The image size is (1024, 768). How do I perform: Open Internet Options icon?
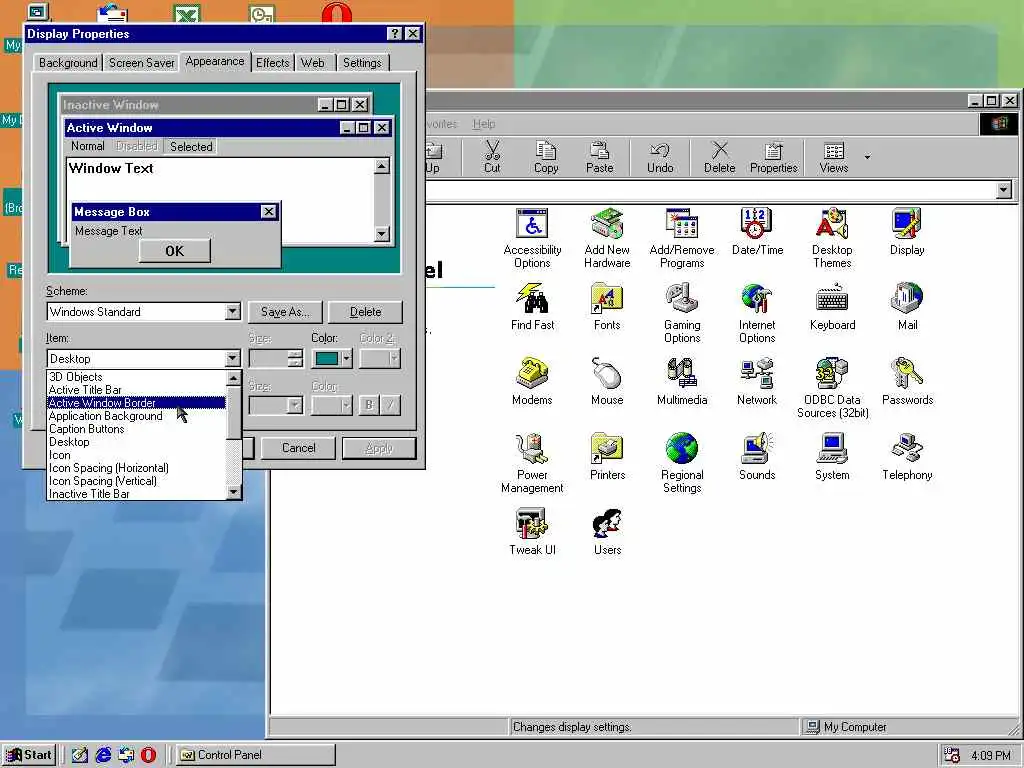click(757, 313)
